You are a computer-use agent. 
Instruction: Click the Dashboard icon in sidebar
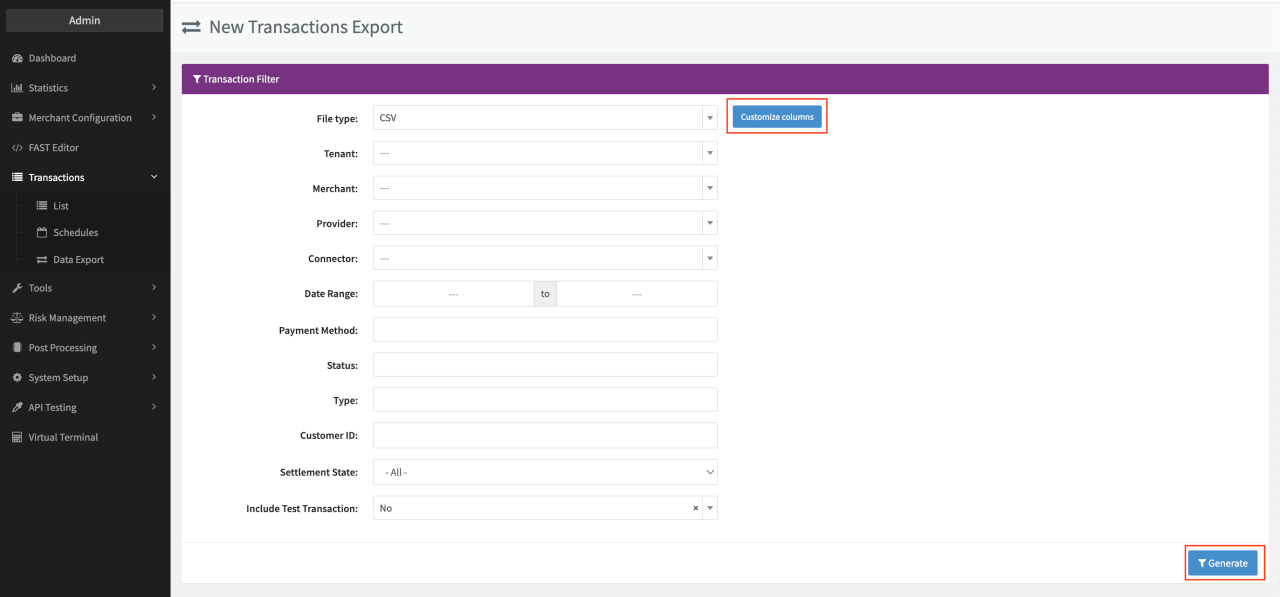click(x=17, y=58)
